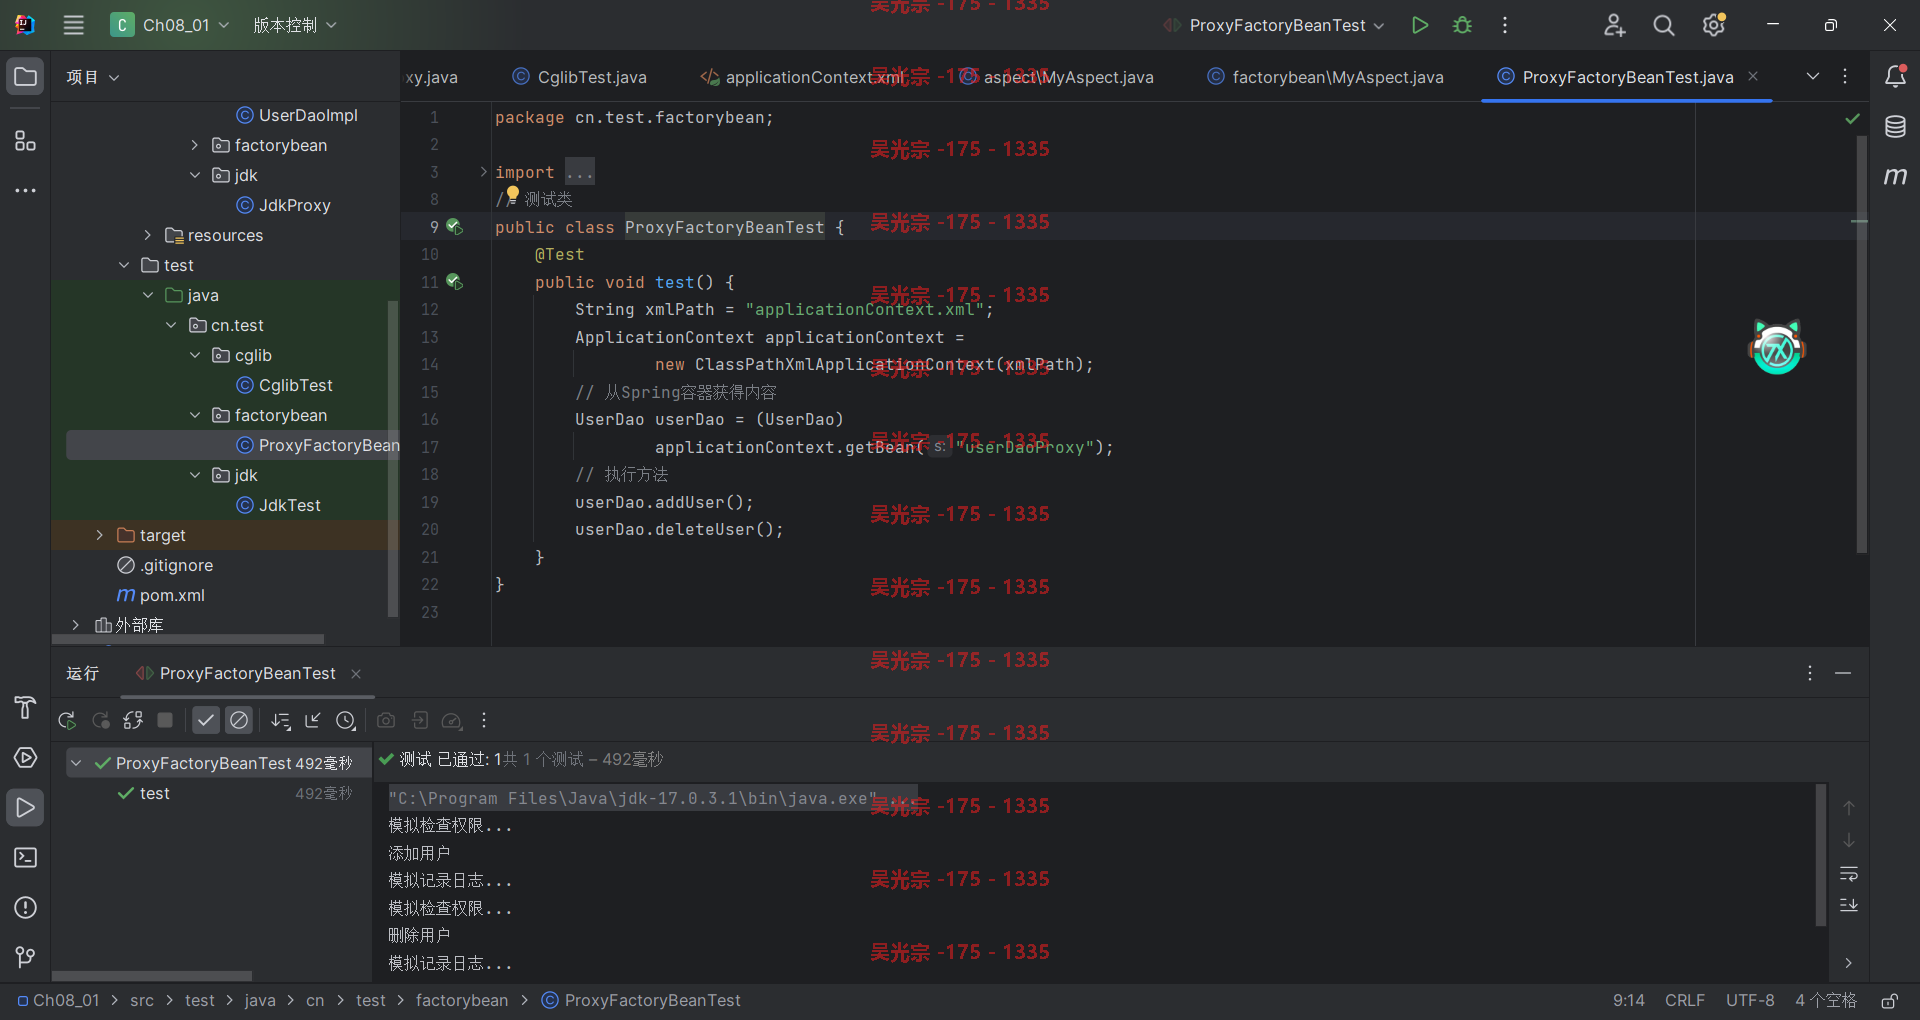The width and height of the screenshot is (1920, 1020).
Task: Open 版本控制 version control dropdown
Action: point(295,25)
